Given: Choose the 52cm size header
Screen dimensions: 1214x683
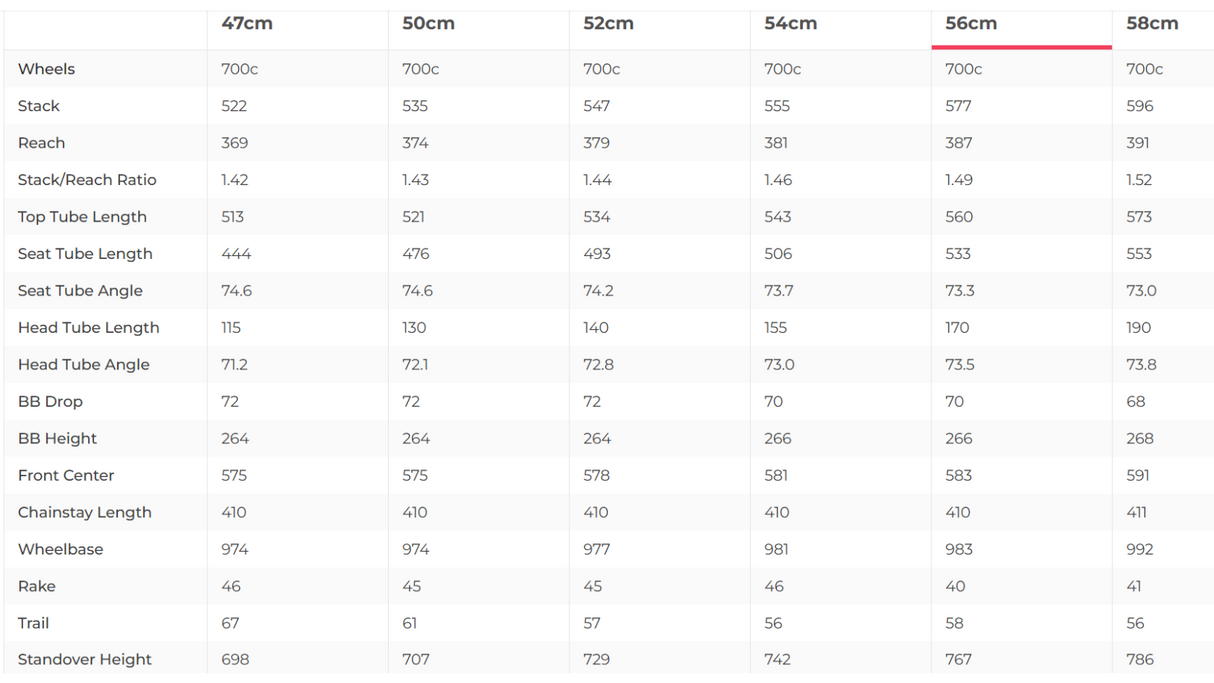Looking at the screenshot, I should point(608,24).
